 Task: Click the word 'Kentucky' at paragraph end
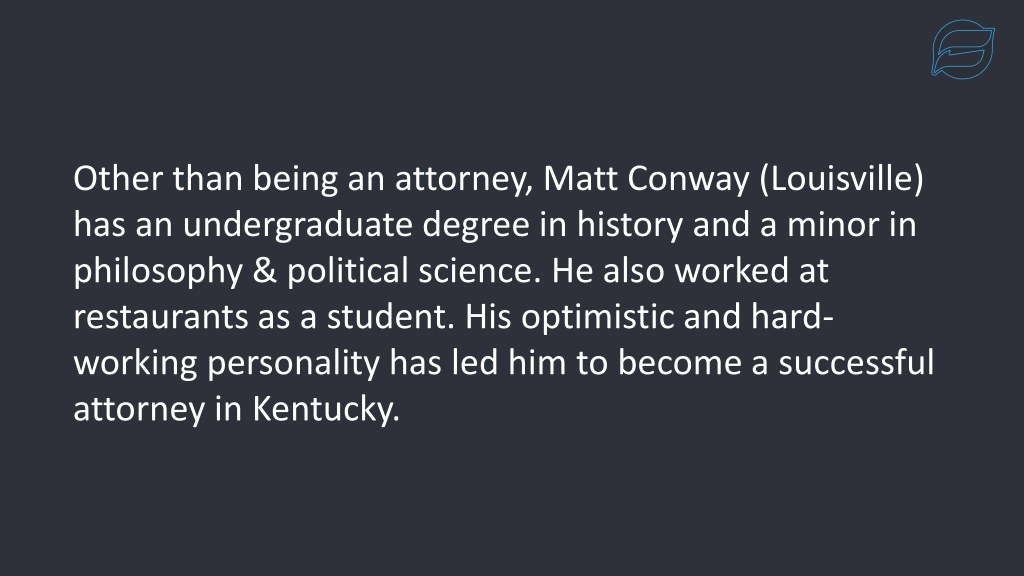tap(326, 409)
